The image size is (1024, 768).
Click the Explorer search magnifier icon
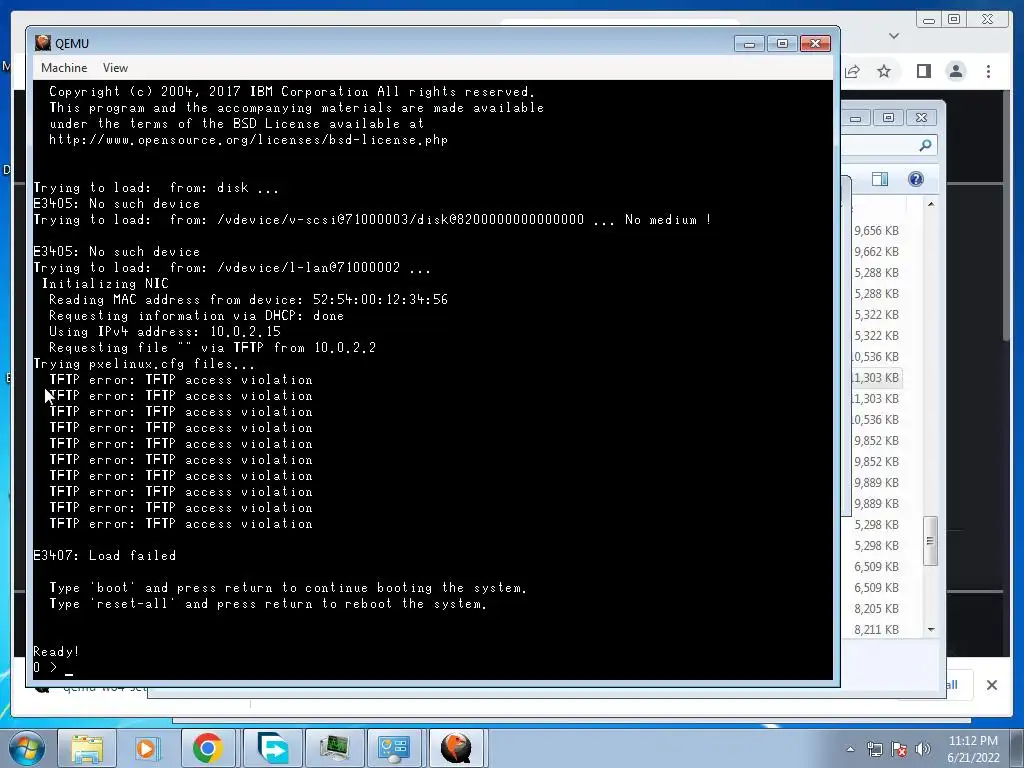[x=925, y=146]
